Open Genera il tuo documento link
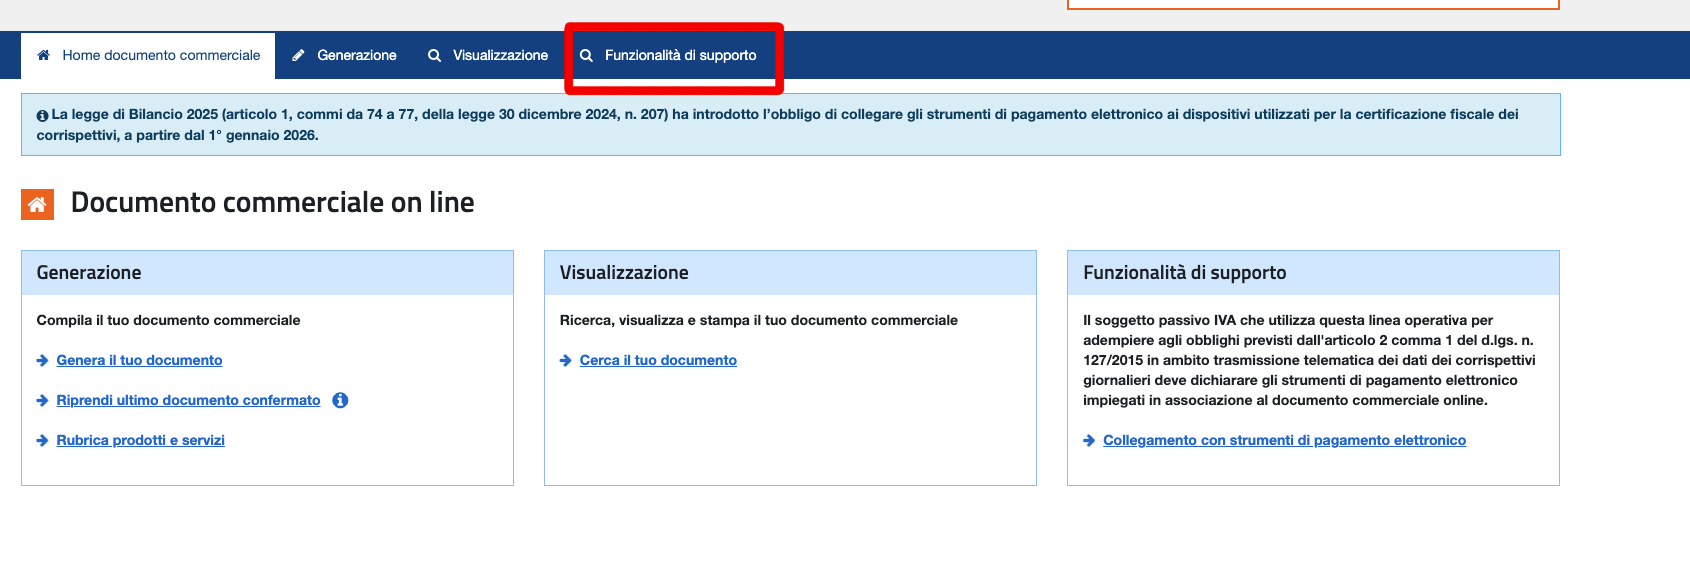Viewport: 1690px width, 578px height. pos(139,361)
